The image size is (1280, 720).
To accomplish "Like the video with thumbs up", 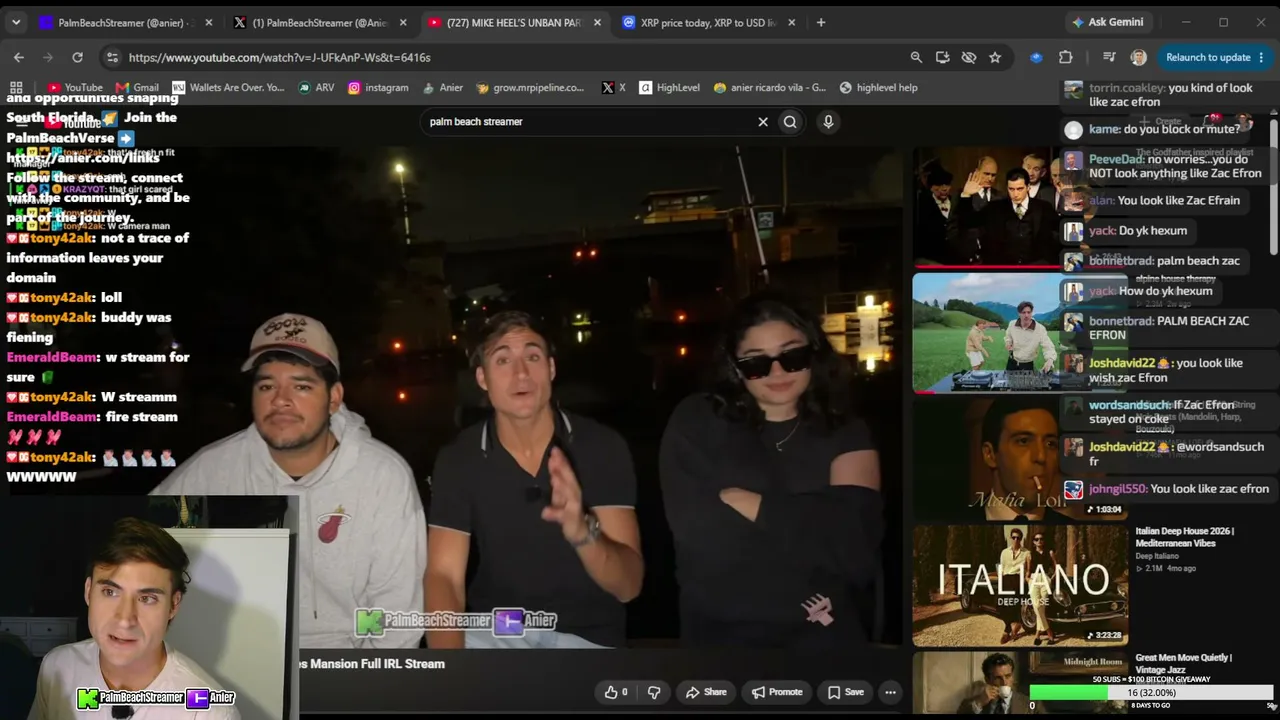I will tap(616, 692).
